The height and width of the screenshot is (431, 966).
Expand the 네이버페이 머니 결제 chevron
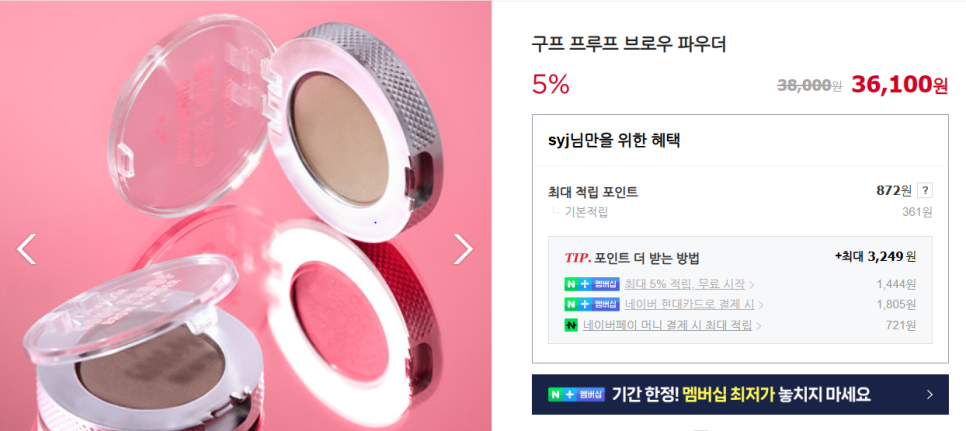pos(757,326)
